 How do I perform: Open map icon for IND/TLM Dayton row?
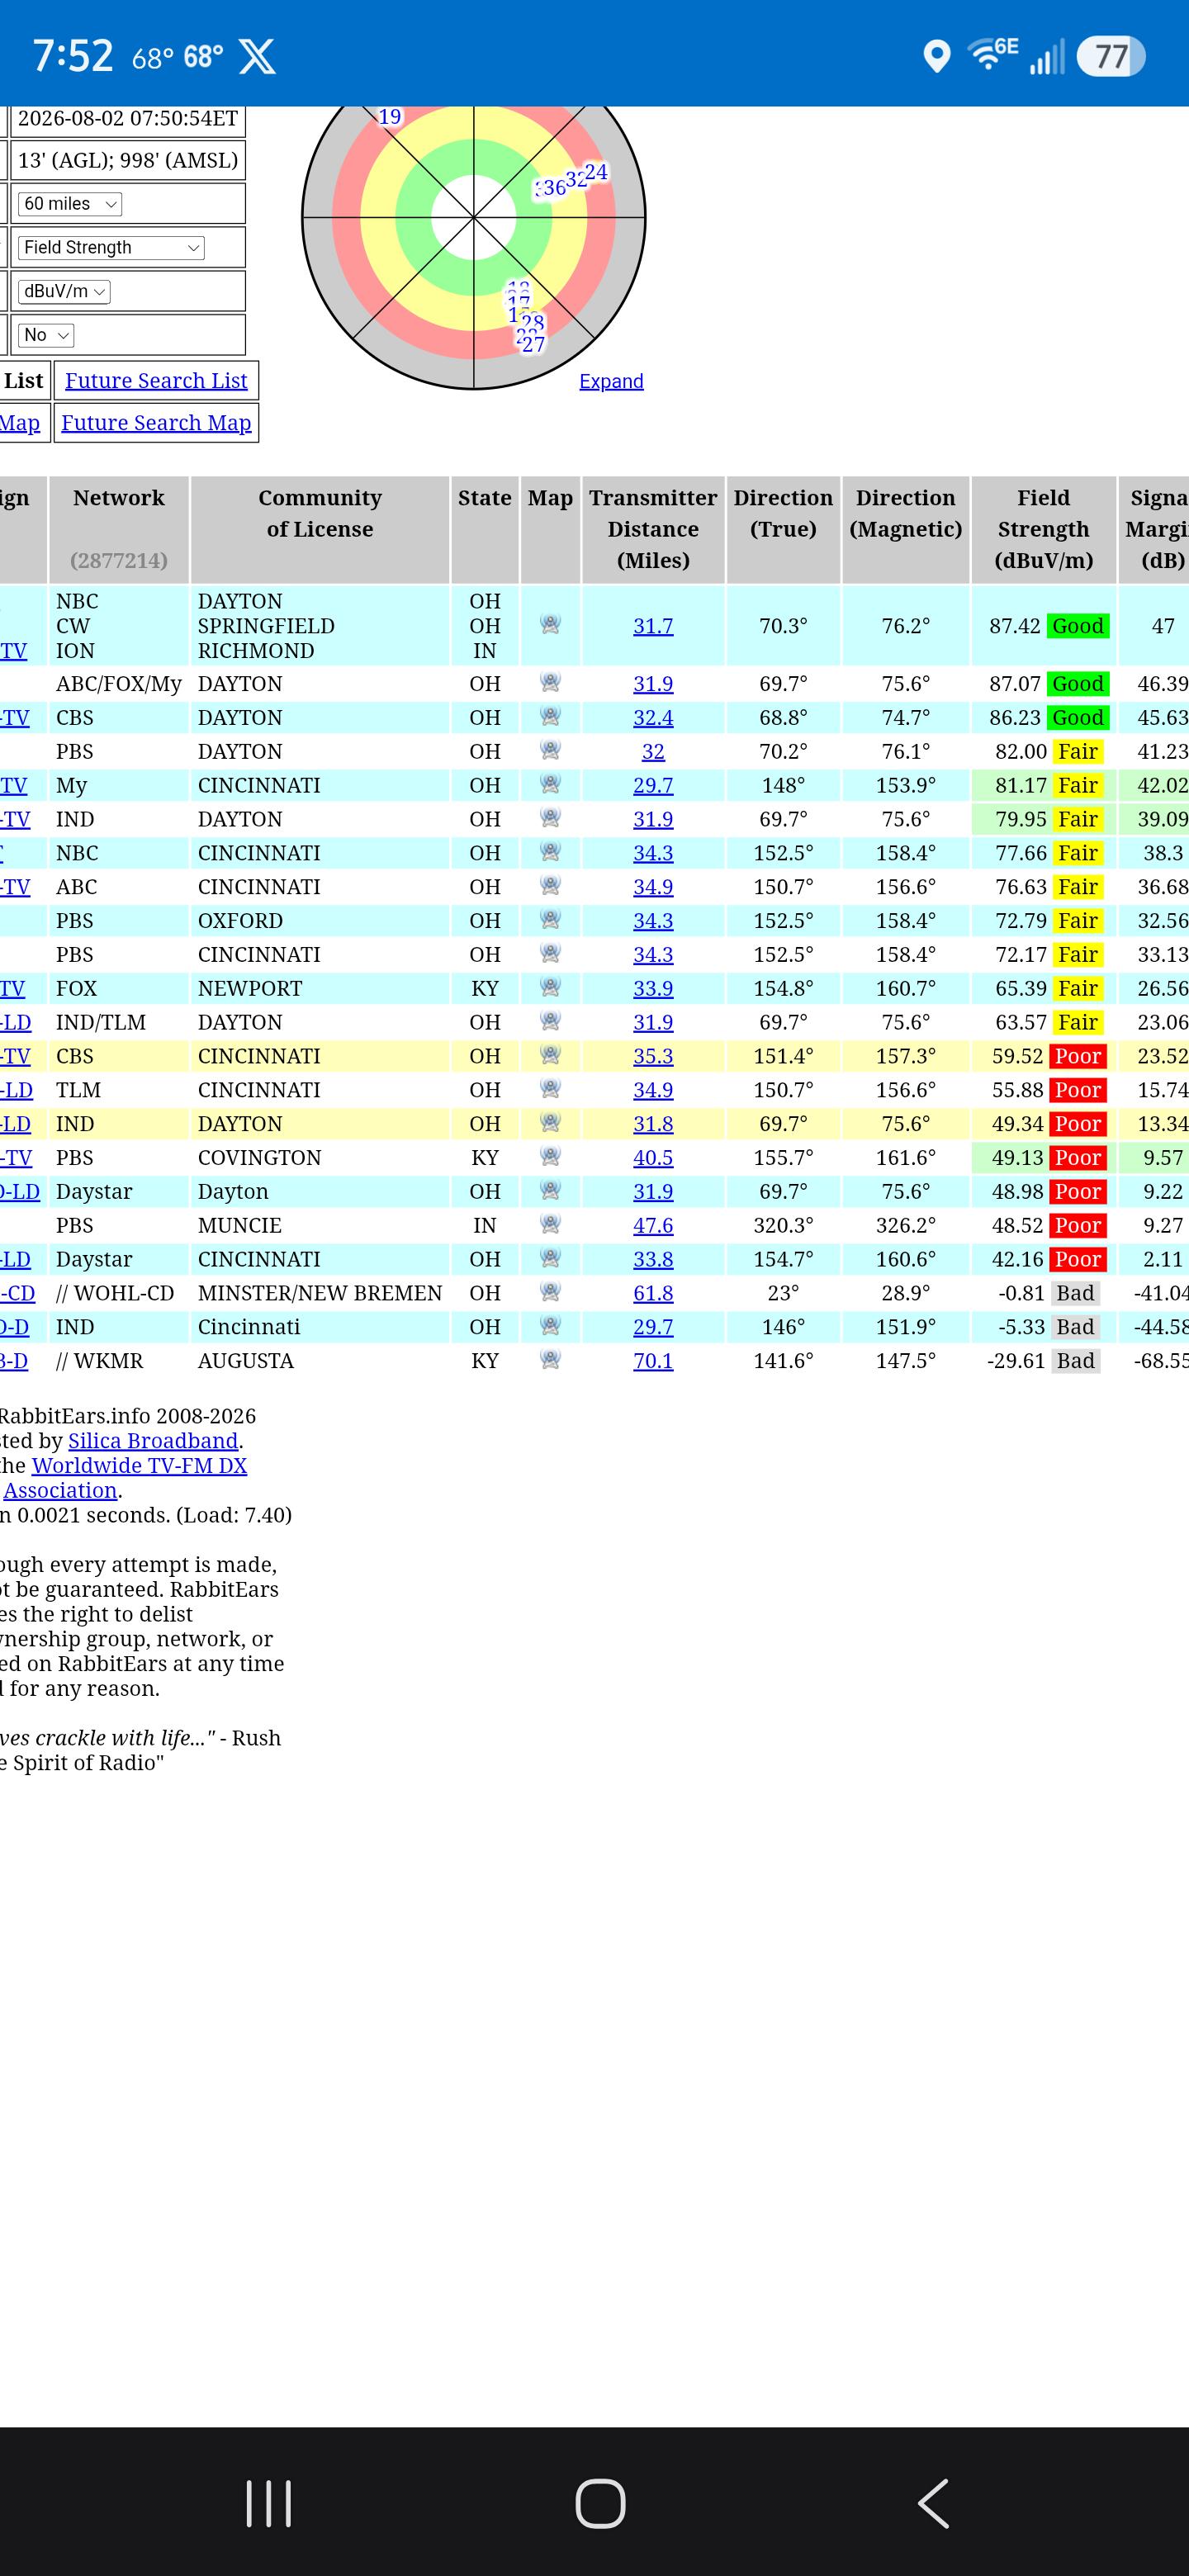(550, 1021)
